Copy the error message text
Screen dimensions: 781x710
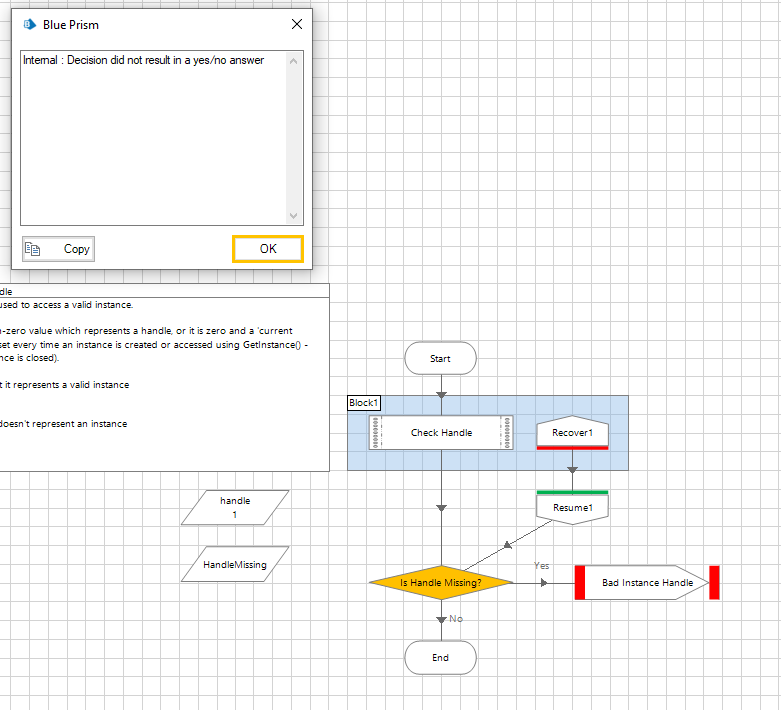point(58,249)
